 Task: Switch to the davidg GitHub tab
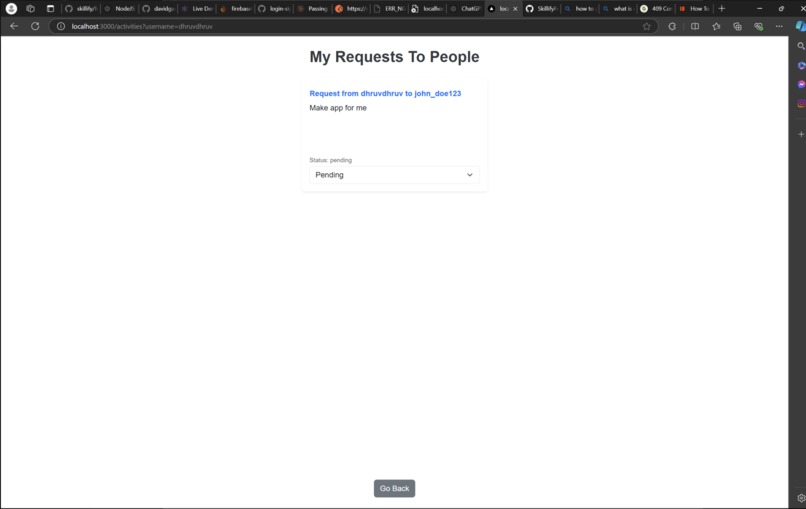tap(158, 9)
